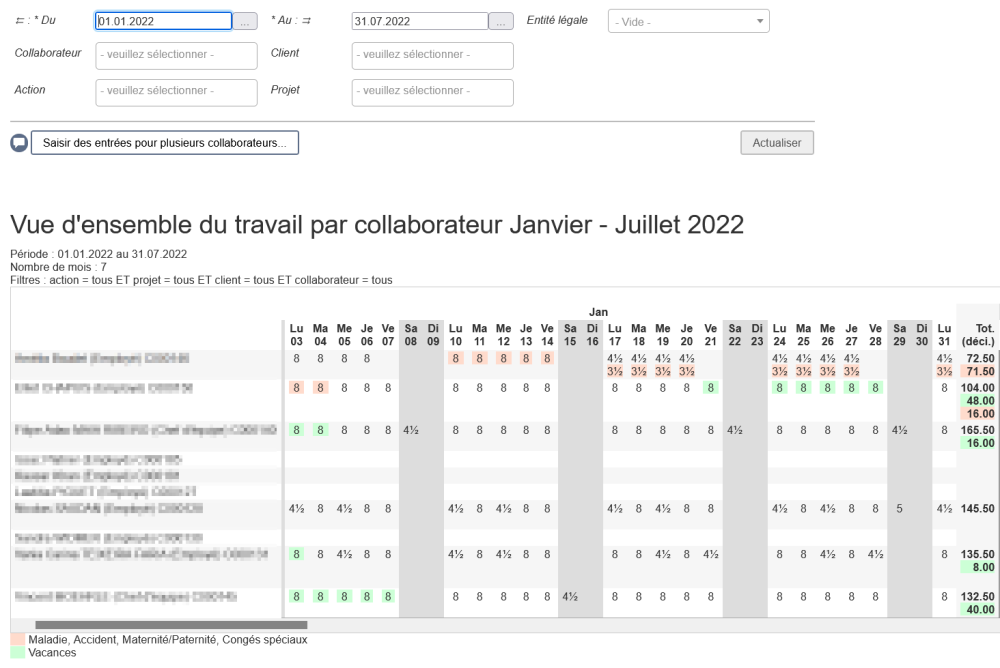Click the green Vacances legend swatch
The height and width of the screenshot is (668, 1000).
[18, 652]
